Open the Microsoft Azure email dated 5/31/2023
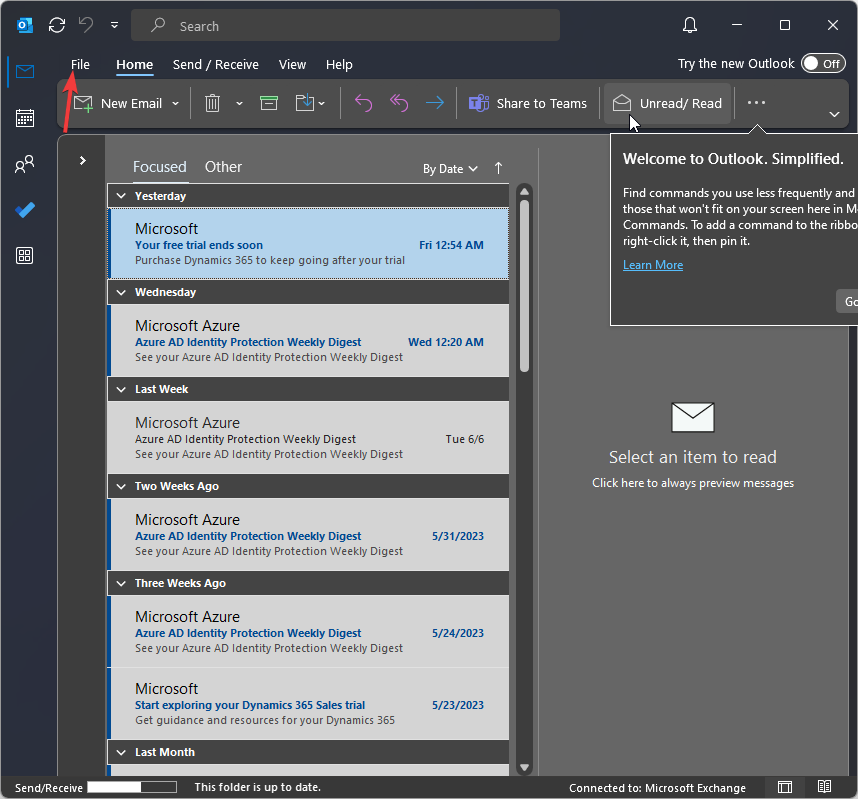This screenshot has width=858, height=799. pos(309,534)
